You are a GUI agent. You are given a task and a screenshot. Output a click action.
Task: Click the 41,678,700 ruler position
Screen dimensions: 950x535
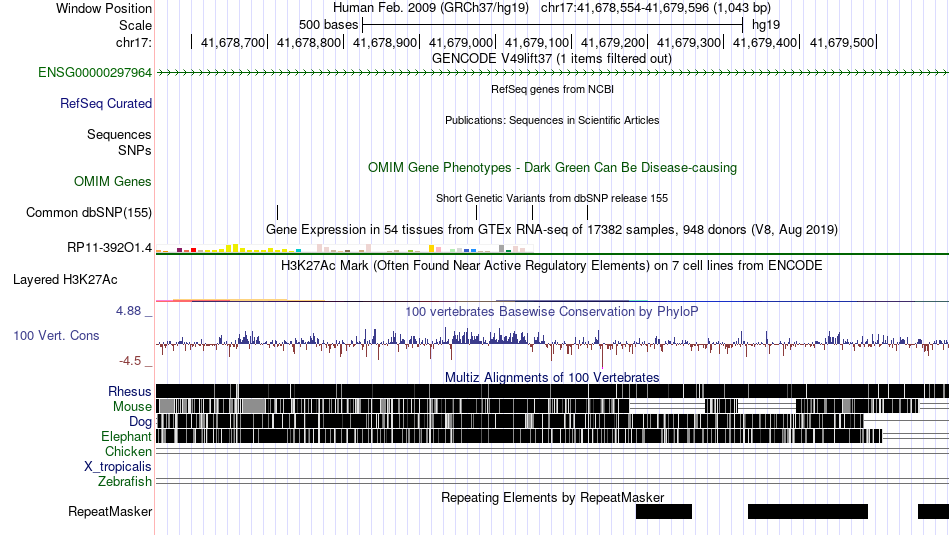pyautogui.click(x=233, y=42)
